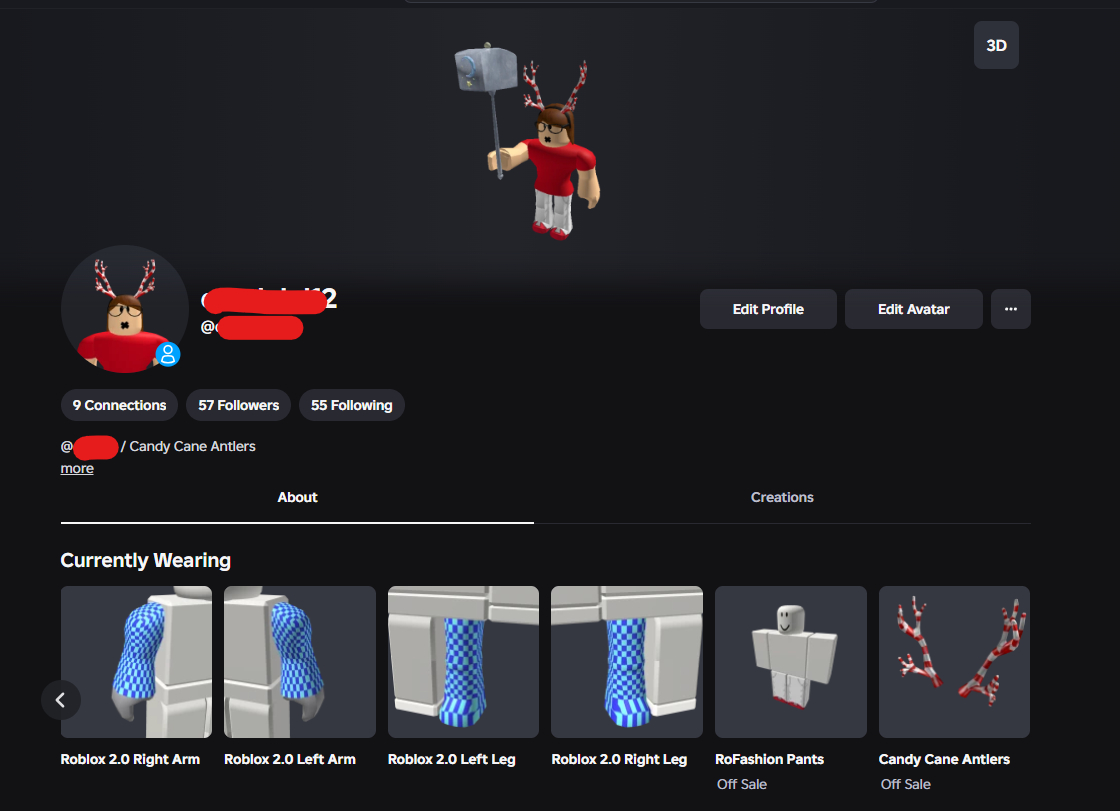Viewport: 1120px width, 811px height.
Task: Open the Roblox 2.0 Left Leg thumbnail
Action: coord(464,662)
